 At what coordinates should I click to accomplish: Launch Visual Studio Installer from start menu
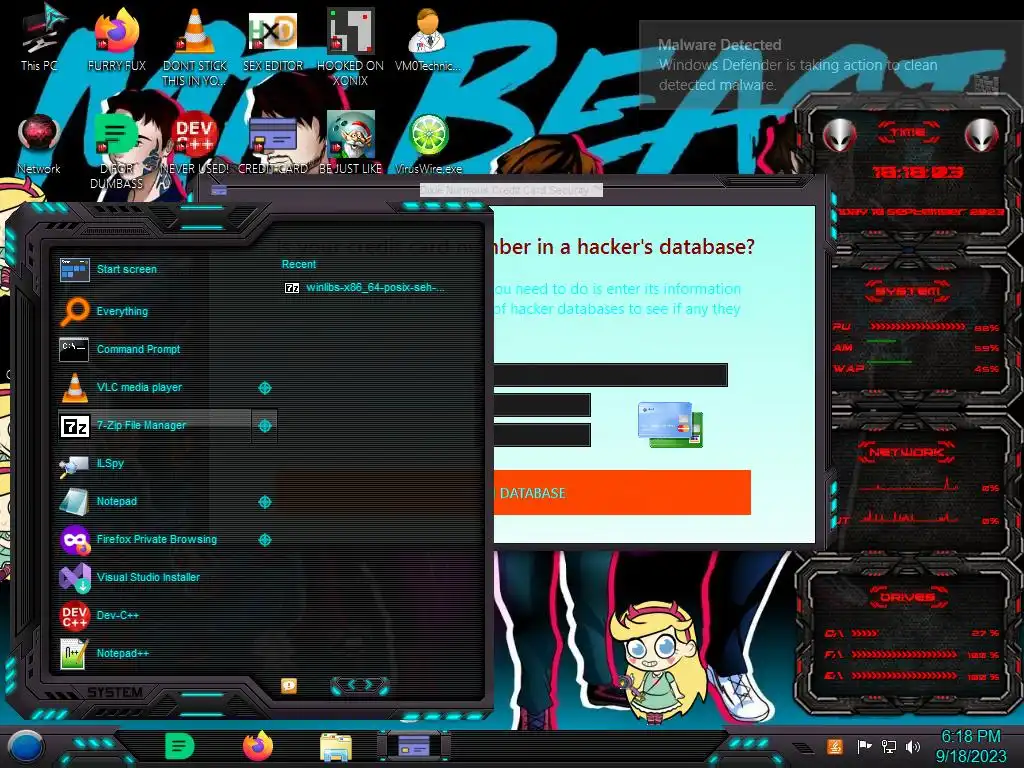point(129,577)
